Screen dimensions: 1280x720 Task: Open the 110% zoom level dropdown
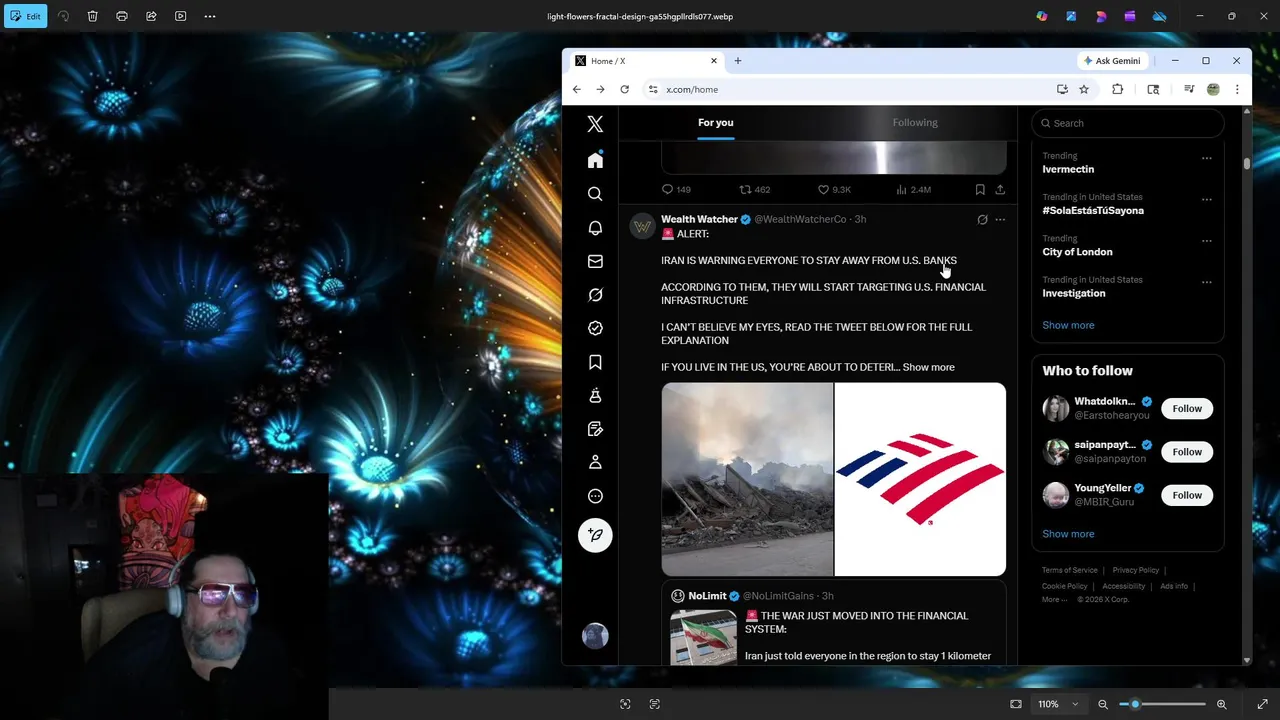coord(1058,704)
